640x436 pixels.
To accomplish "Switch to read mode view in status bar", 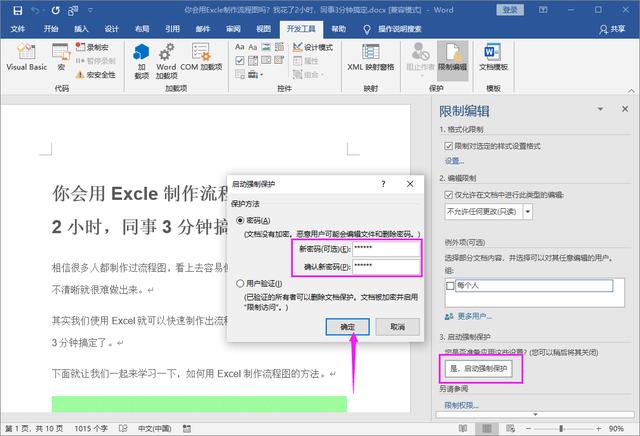I will tap(463, 428).
